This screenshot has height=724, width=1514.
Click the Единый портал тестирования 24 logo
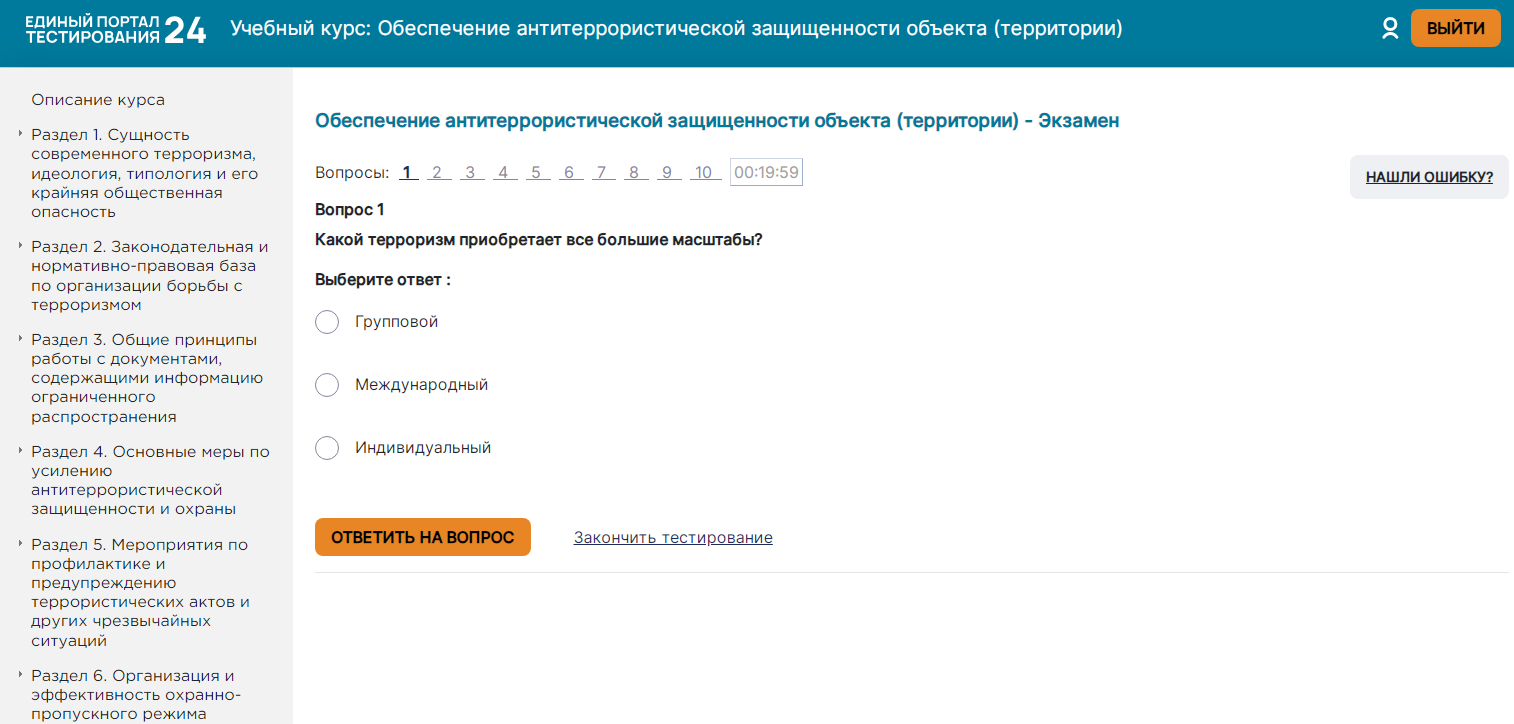point(115,30)
